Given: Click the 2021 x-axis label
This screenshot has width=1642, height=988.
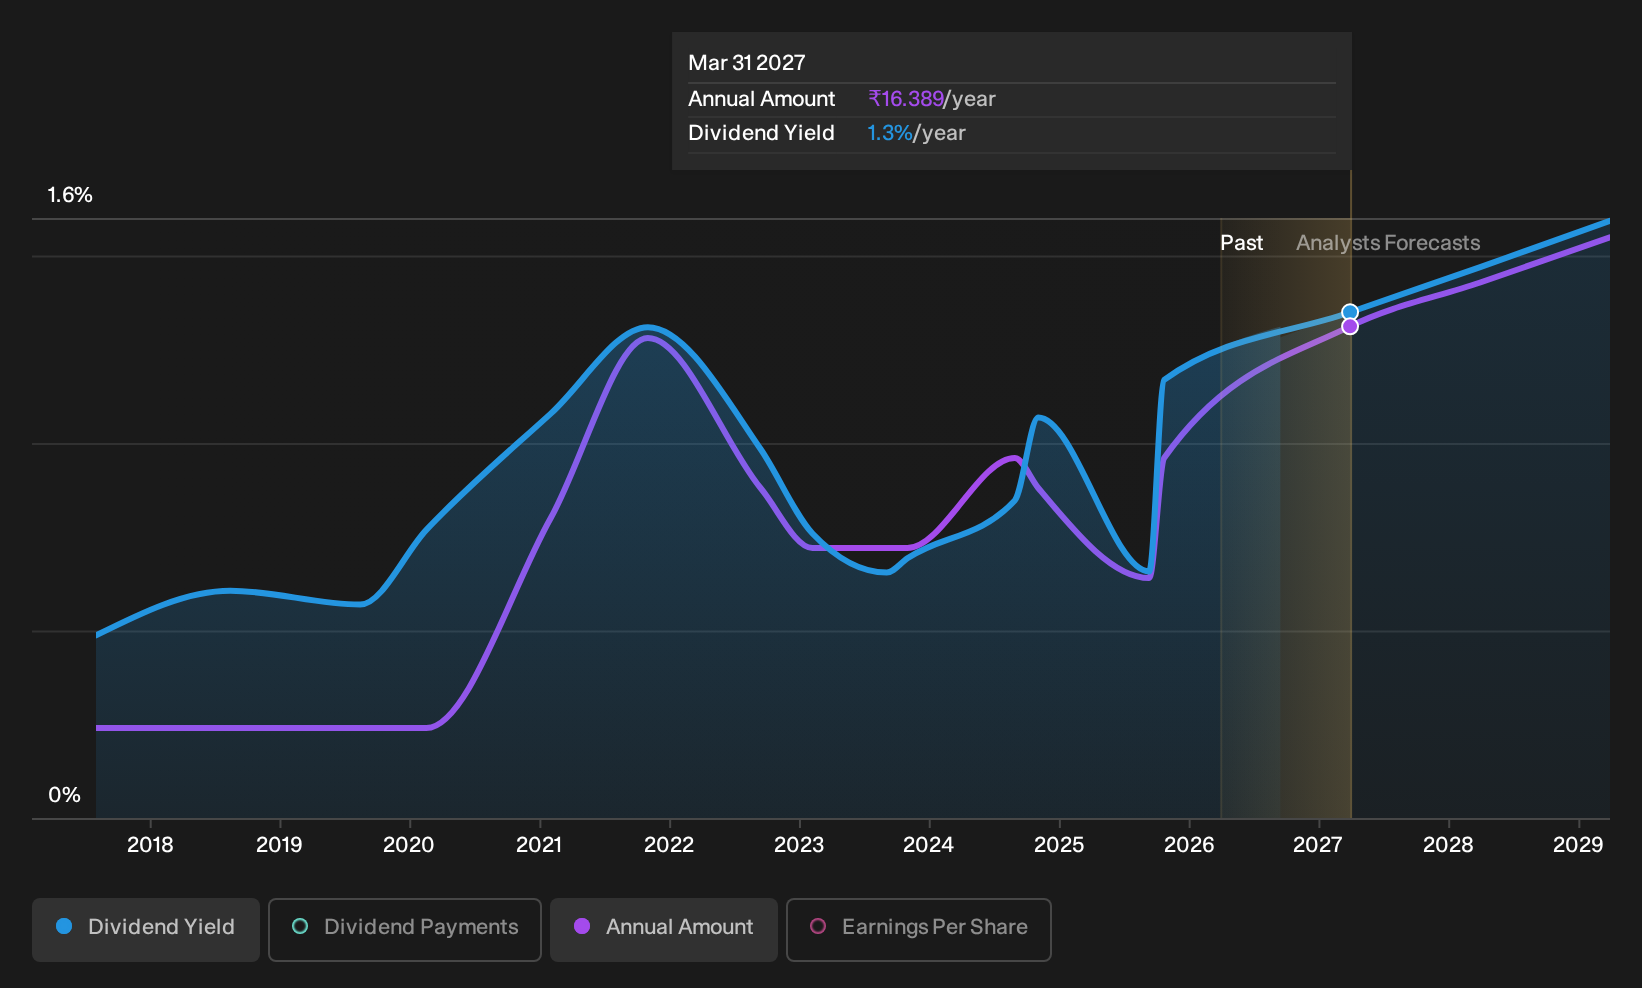Looking at the screenshot, I should coord(539,845).
